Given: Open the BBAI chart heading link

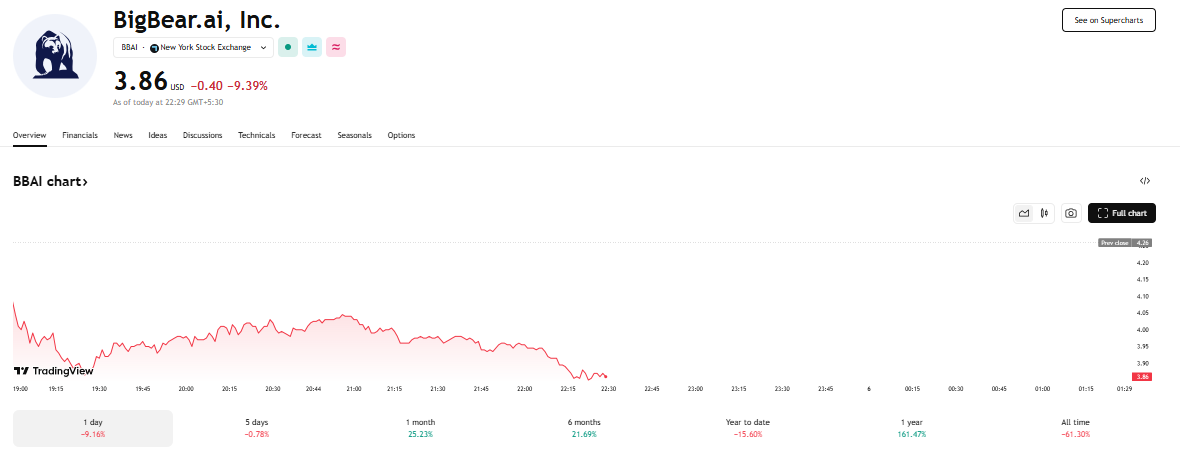Looking at the screenshot, I should 50,181.
